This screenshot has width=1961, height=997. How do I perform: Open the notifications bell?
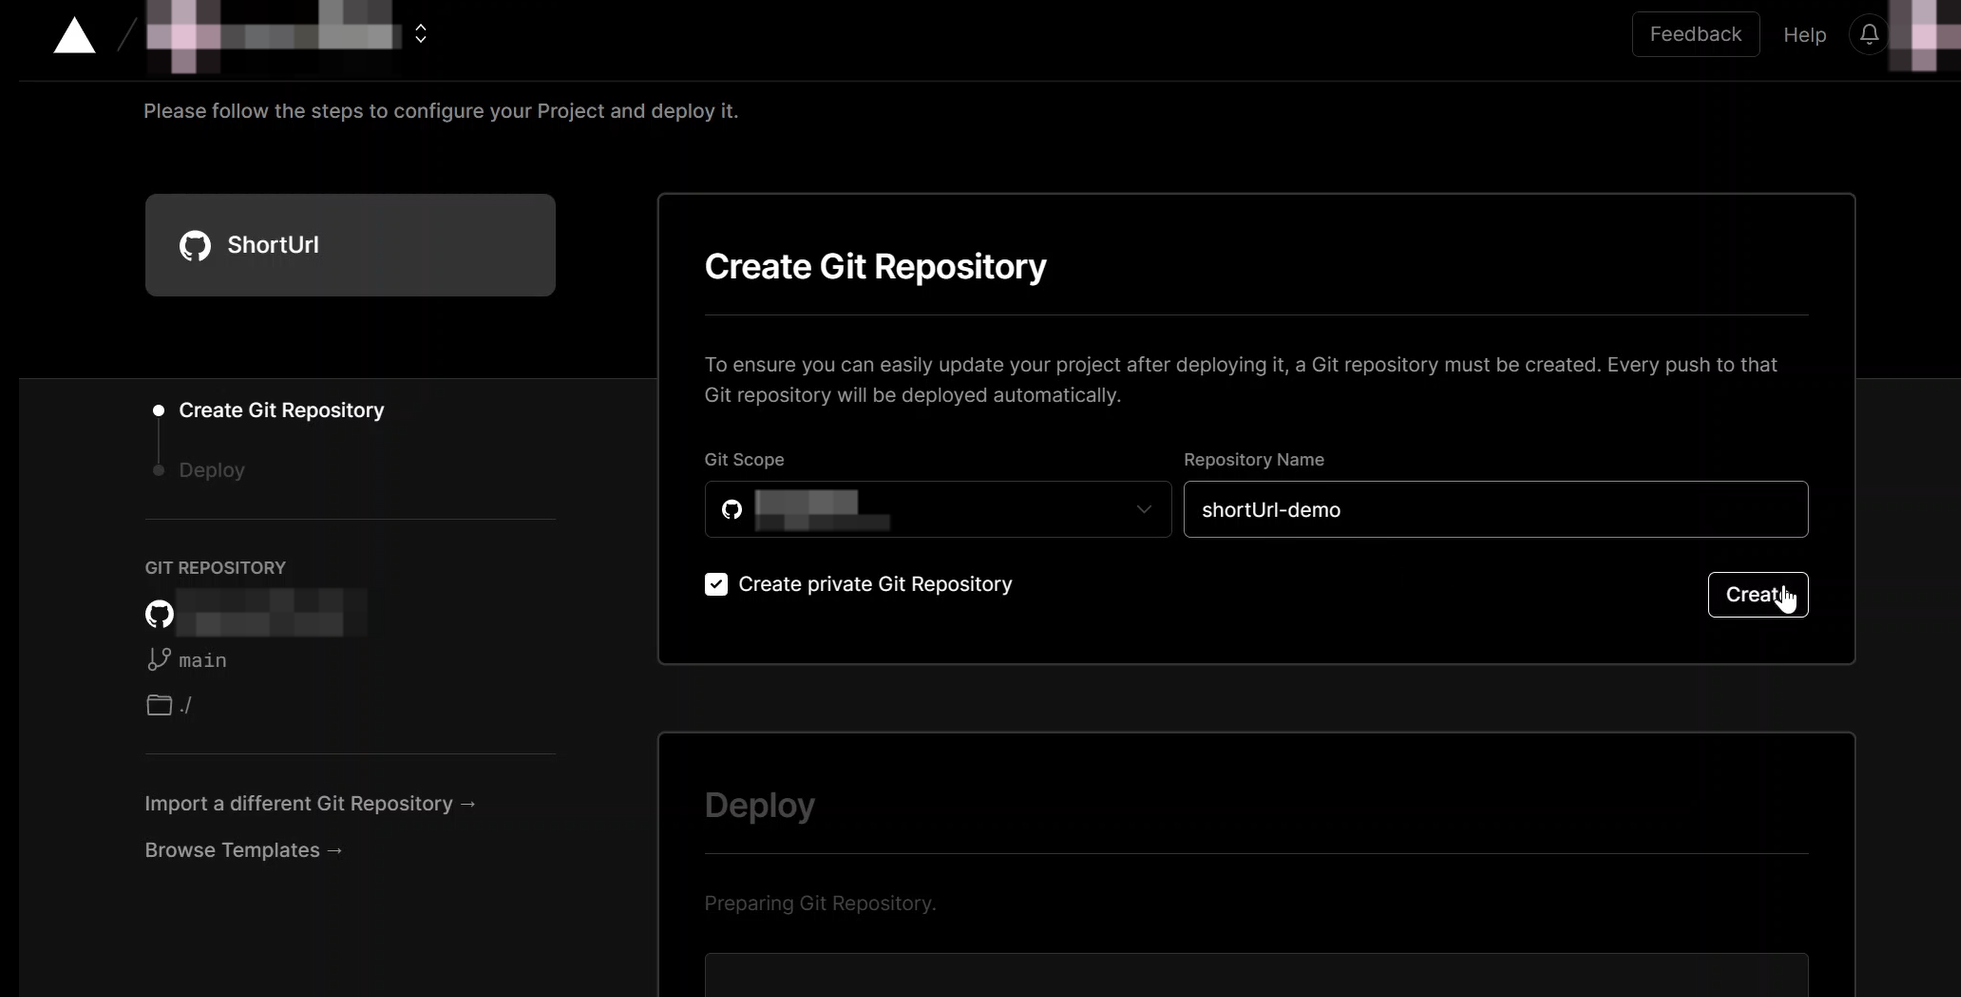(x=1868, y=34)
